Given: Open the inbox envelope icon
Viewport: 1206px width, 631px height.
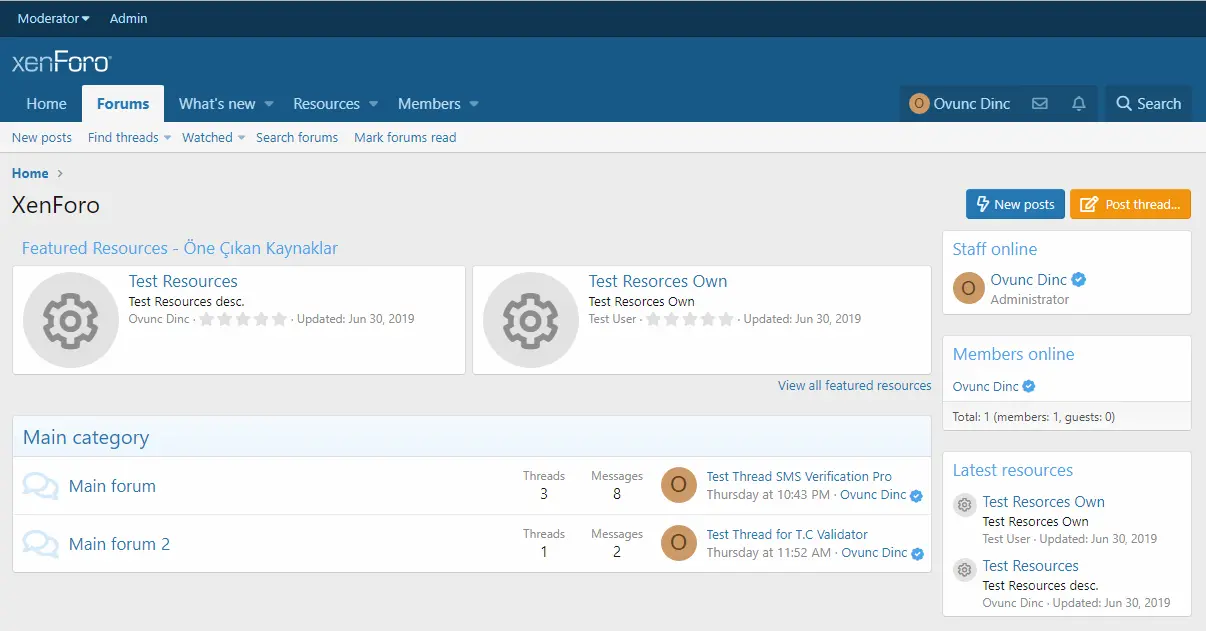Looking at the screenshot, I should 1040,104.
